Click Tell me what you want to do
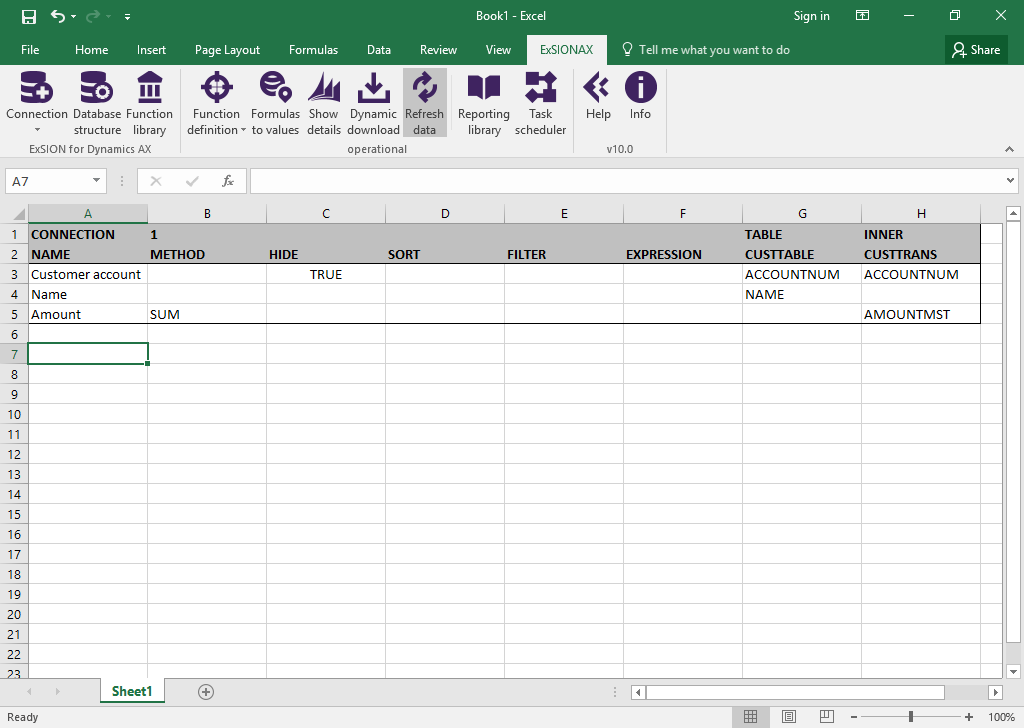Screen dimensions: 1024x728 (706, 50)
